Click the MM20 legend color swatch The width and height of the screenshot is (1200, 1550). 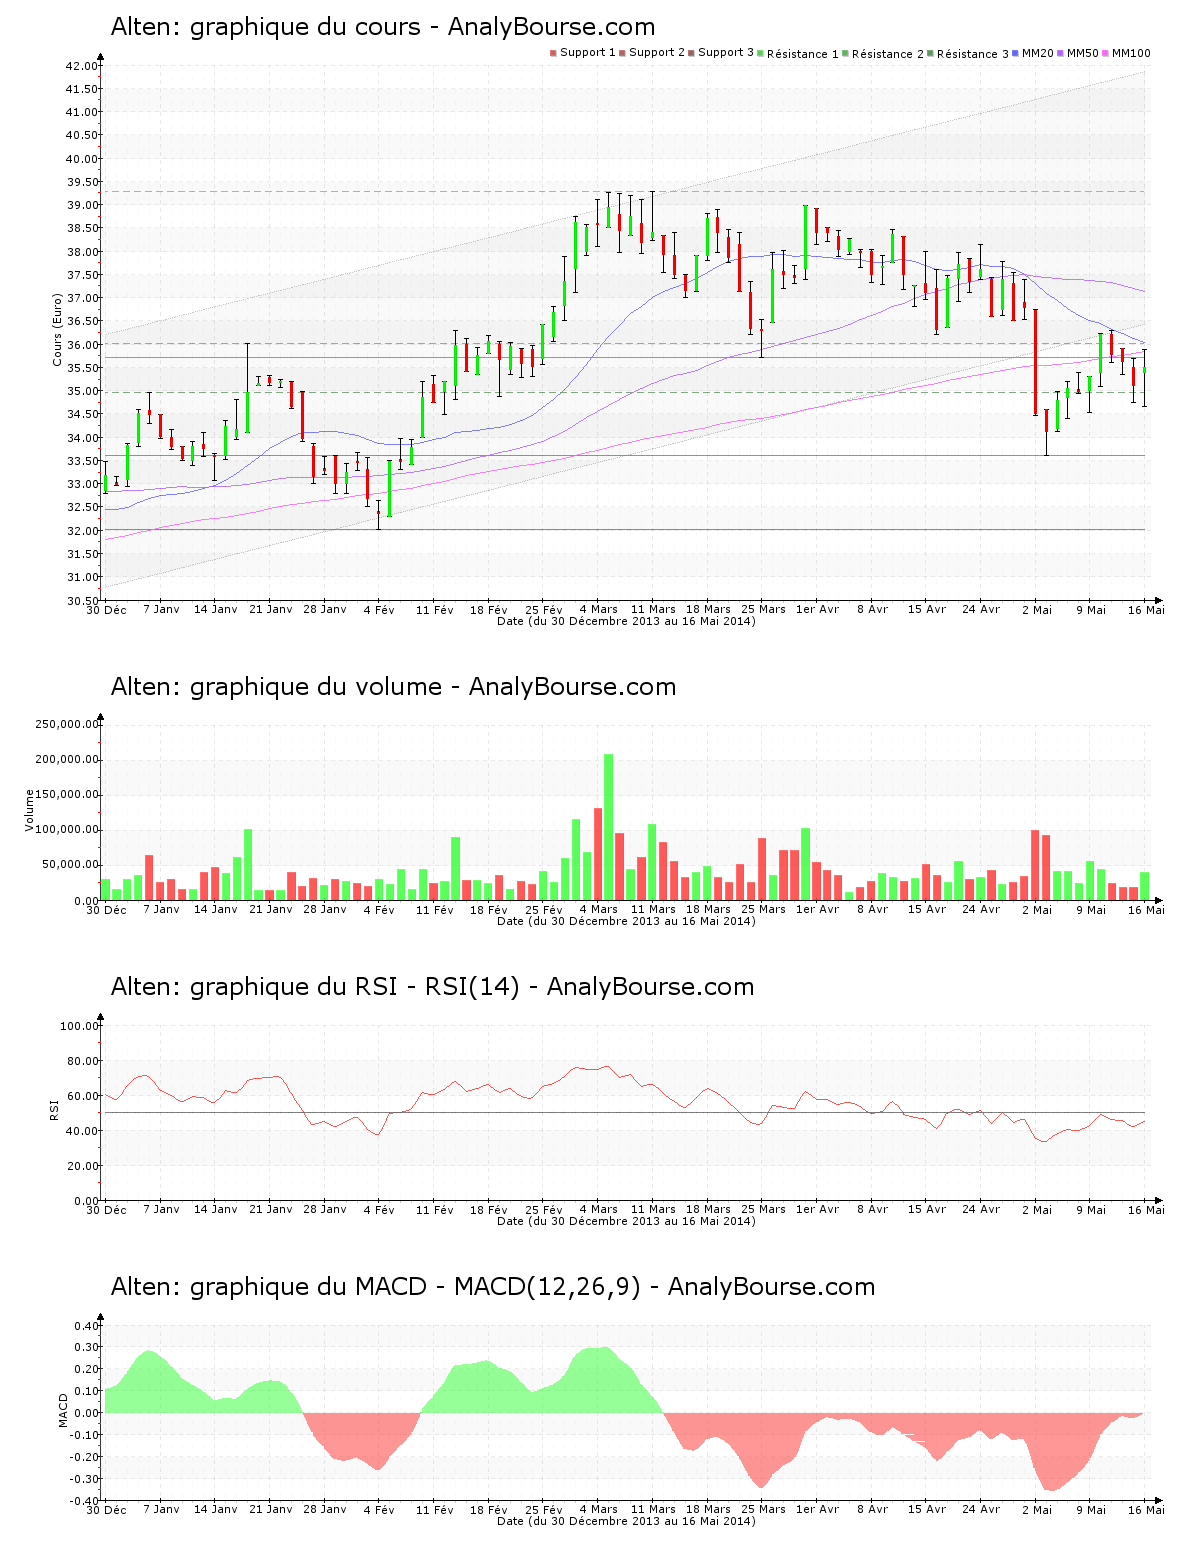tap(1016, 53)
